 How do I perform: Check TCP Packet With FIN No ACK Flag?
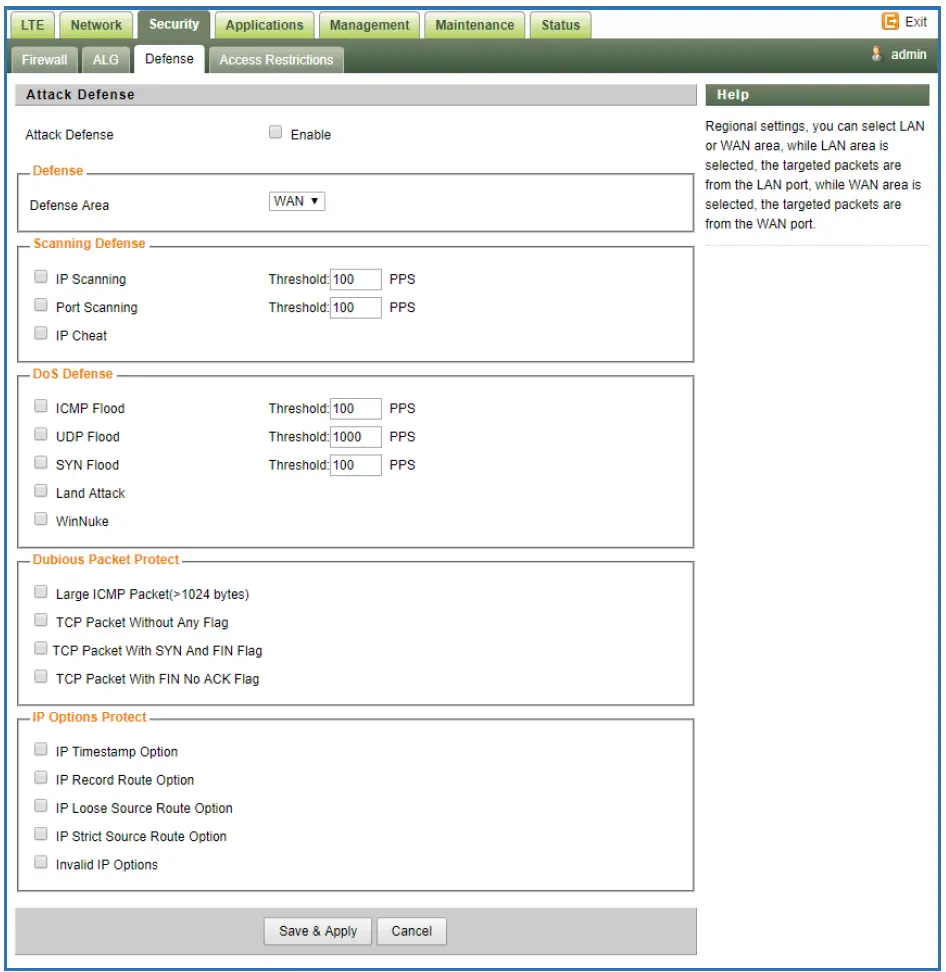click(x=41, y=676)
